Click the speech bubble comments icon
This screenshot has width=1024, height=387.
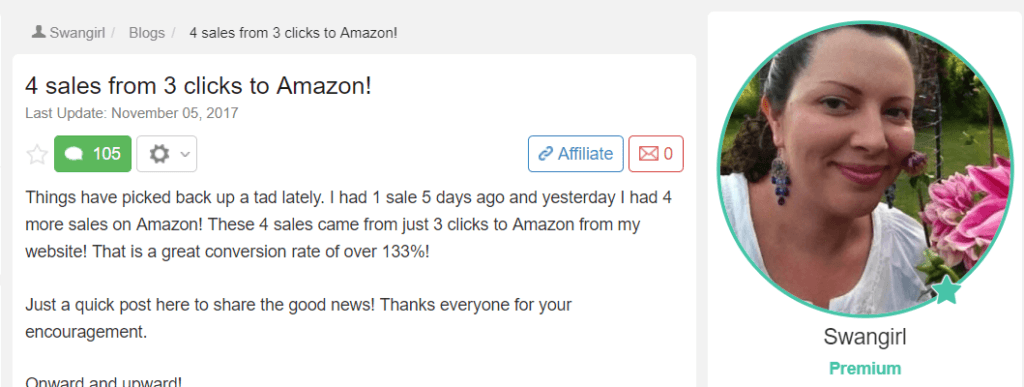pos(74,155)
